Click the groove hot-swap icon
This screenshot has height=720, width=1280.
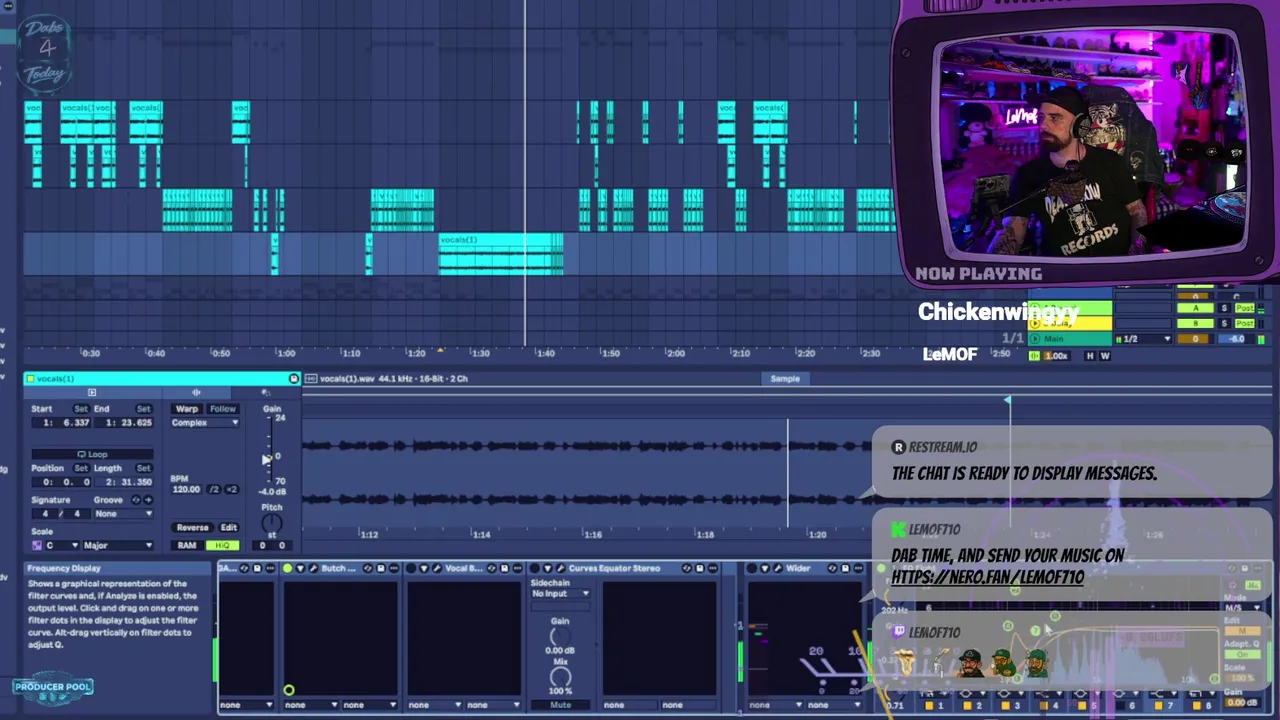[136, 500]
